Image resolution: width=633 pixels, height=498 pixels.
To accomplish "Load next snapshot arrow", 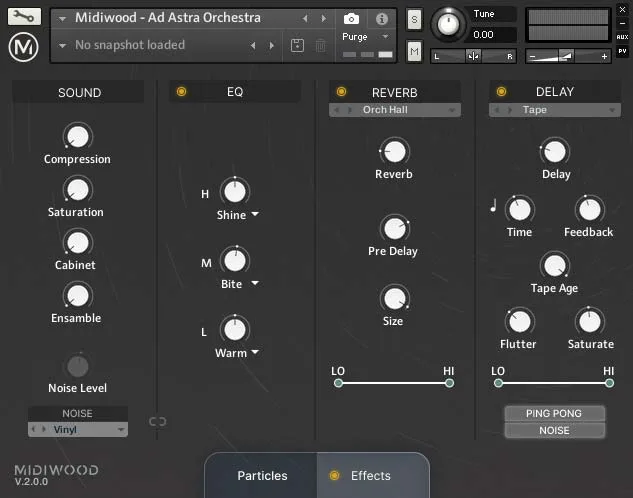I will pyautogui.click(x=272, y=45).
